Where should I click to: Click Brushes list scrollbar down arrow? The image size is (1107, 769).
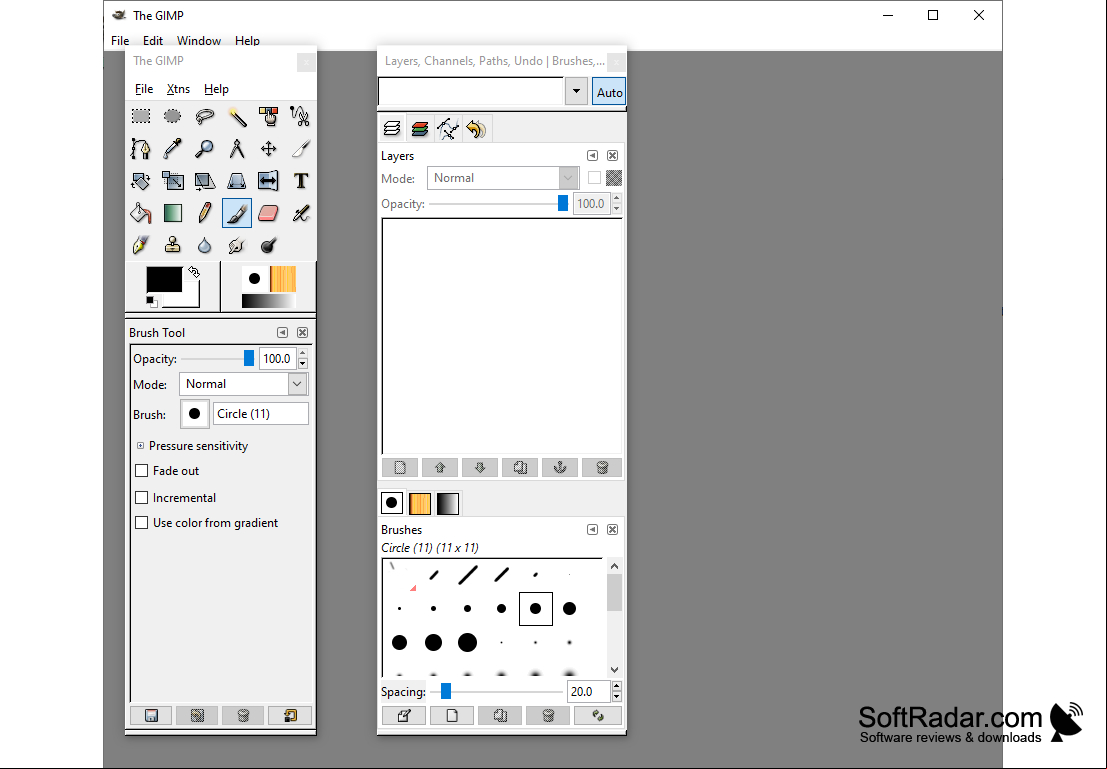click(x=614, y=669)
